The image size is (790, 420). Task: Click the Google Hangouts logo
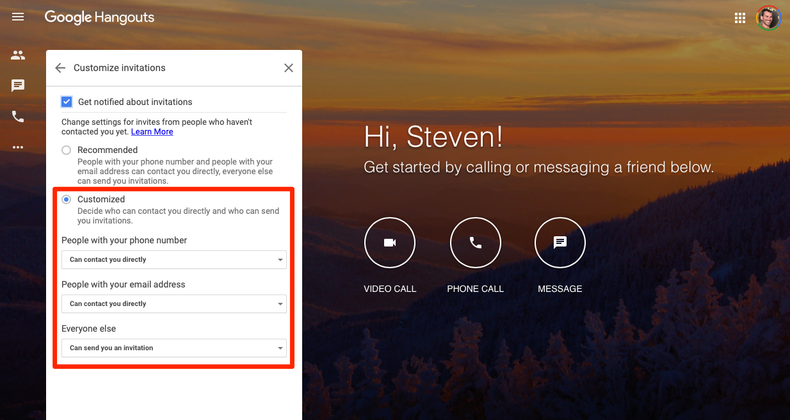tap(99, 18)
